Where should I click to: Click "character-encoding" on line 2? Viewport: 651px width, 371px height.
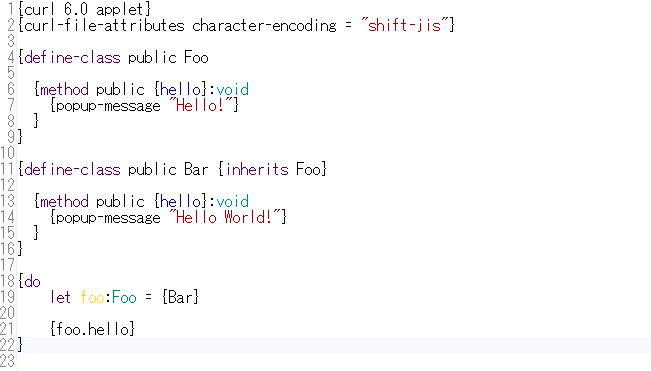click(264, 25)
